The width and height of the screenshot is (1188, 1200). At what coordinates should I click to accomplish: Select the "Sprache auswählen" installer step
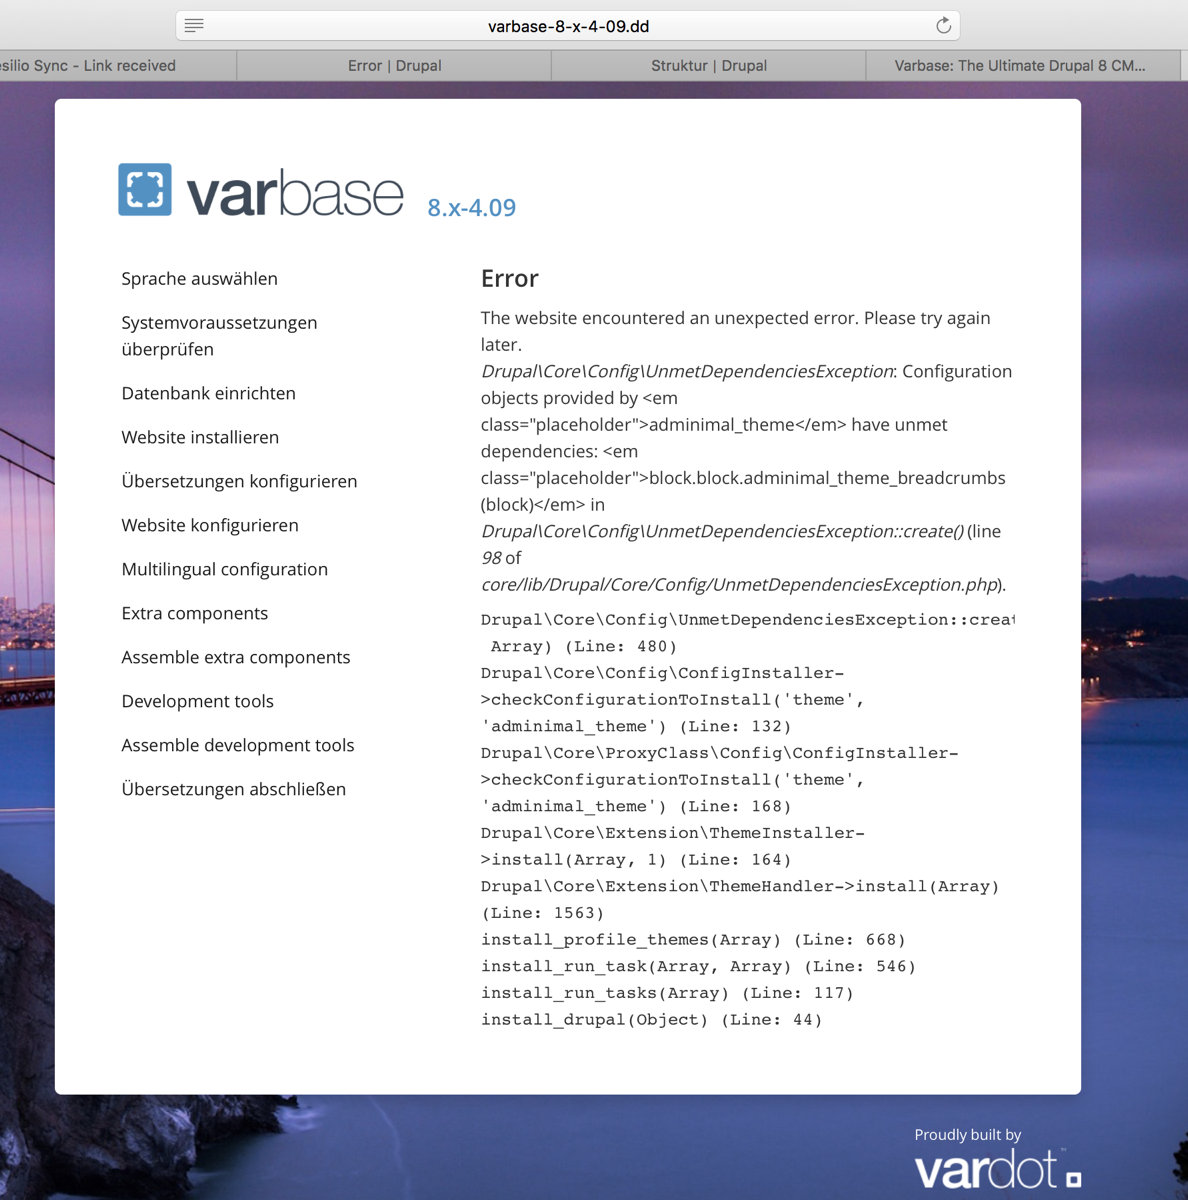199,278
